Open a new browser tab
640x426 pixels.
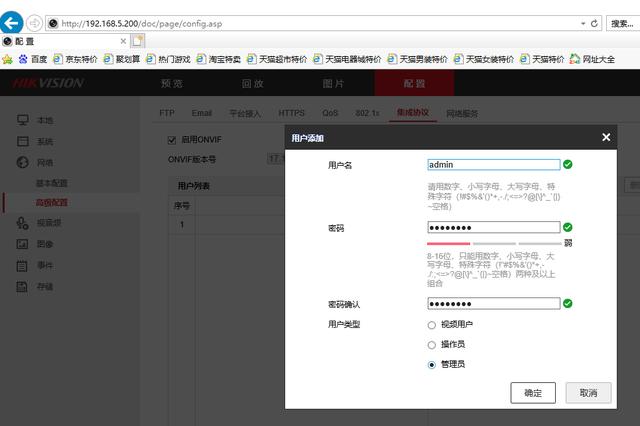tap(138, 41)
